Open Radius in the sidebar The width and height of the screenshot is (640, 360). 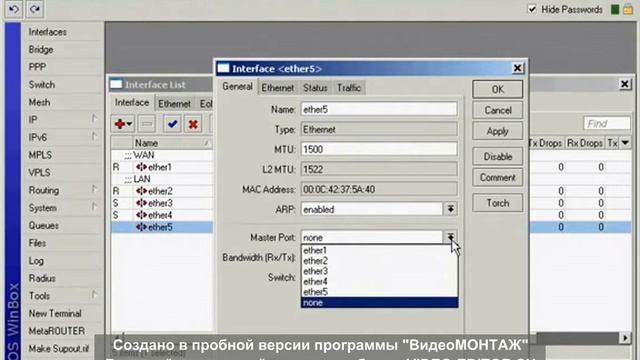pyautogui.click(x=42, y=278)
